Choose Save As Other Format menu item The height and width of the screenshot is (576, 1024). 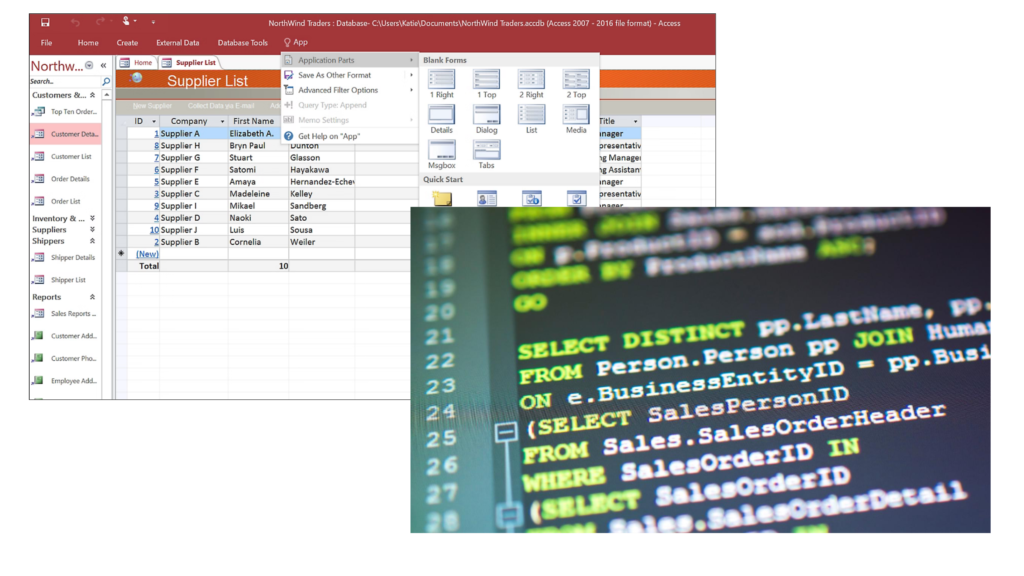[350, 75]
